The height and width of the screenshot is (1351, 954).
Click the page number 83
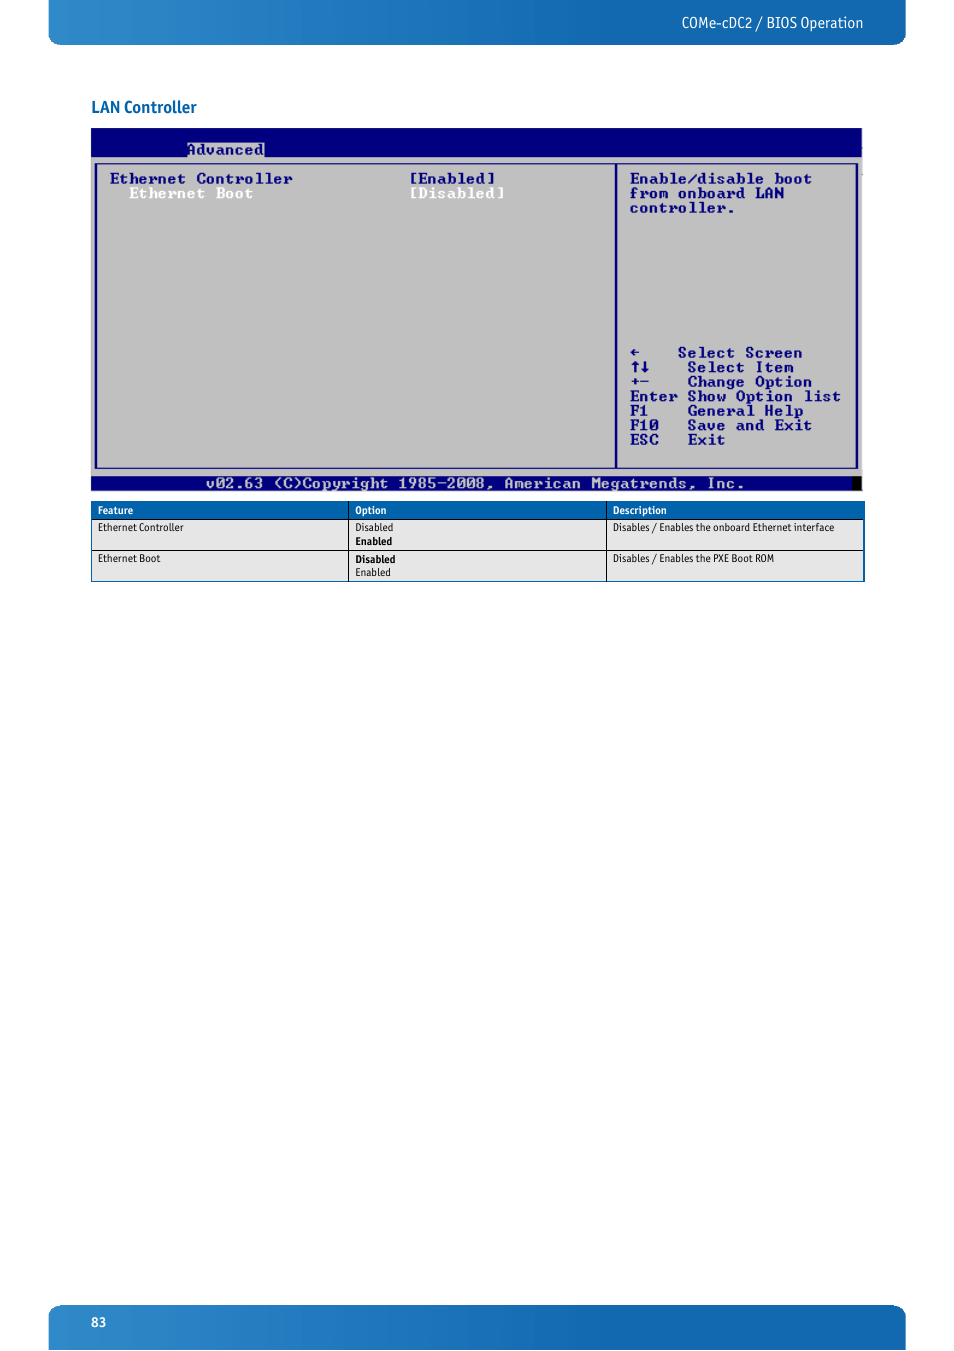pyautogui.click(x=98, y=1323)
